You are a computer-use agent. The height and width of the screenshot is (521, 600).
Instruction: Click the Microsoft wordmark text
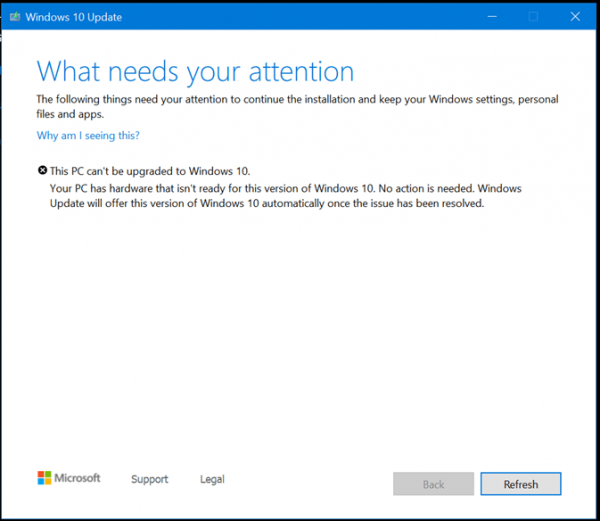point(77,478)
